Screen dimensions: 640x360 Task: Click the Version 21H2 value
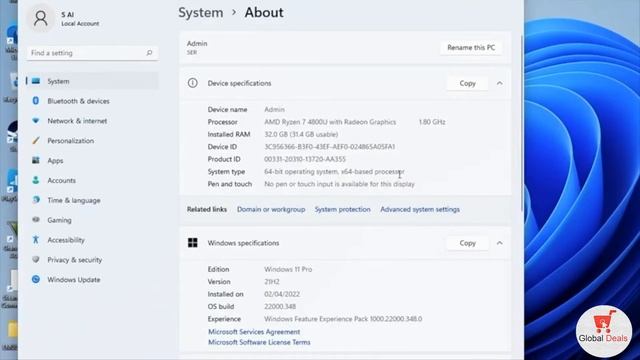[x=271, y=282]
